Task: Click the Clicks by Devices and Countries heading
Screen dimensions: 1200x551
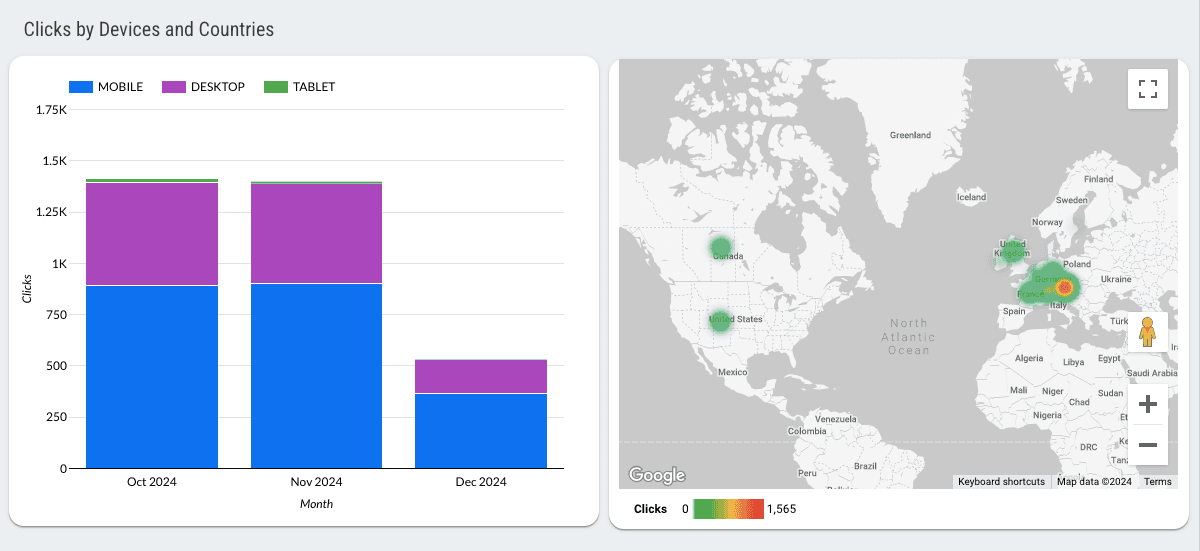Action: click(149, 29)
